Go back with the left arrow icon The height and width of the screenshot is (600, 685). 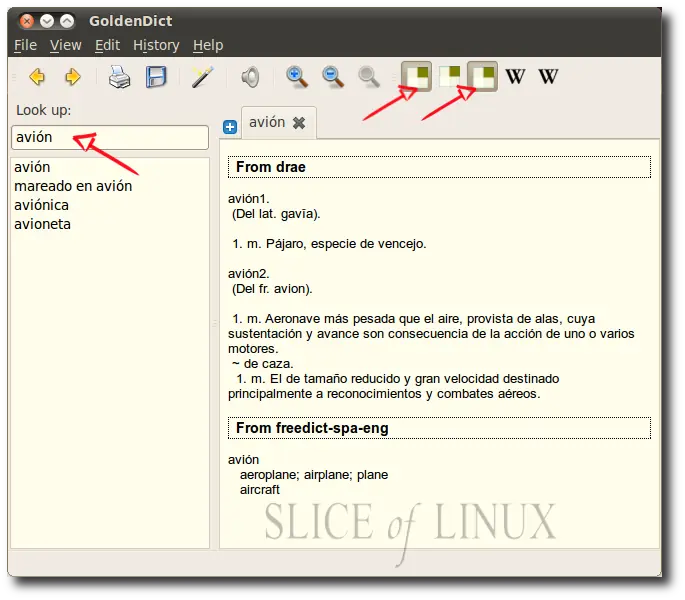pos(37,77)
